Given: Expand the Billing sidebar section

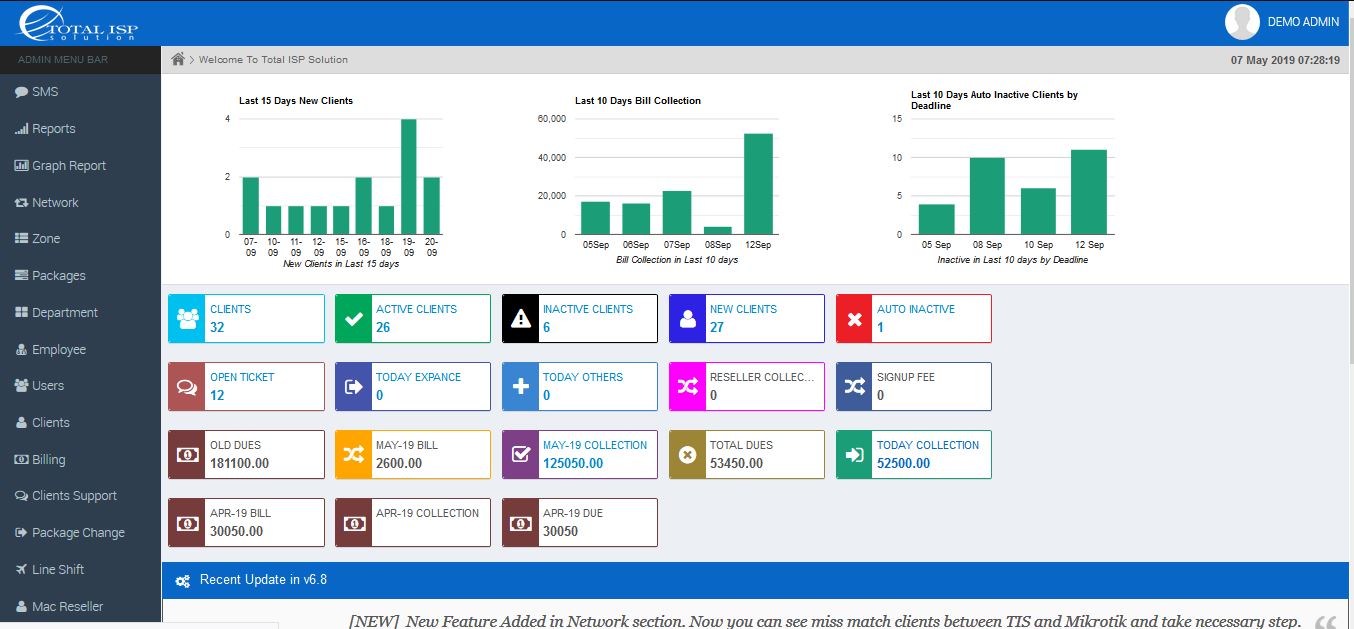Looking at the screenshot, I should click(x=48, y=460).
